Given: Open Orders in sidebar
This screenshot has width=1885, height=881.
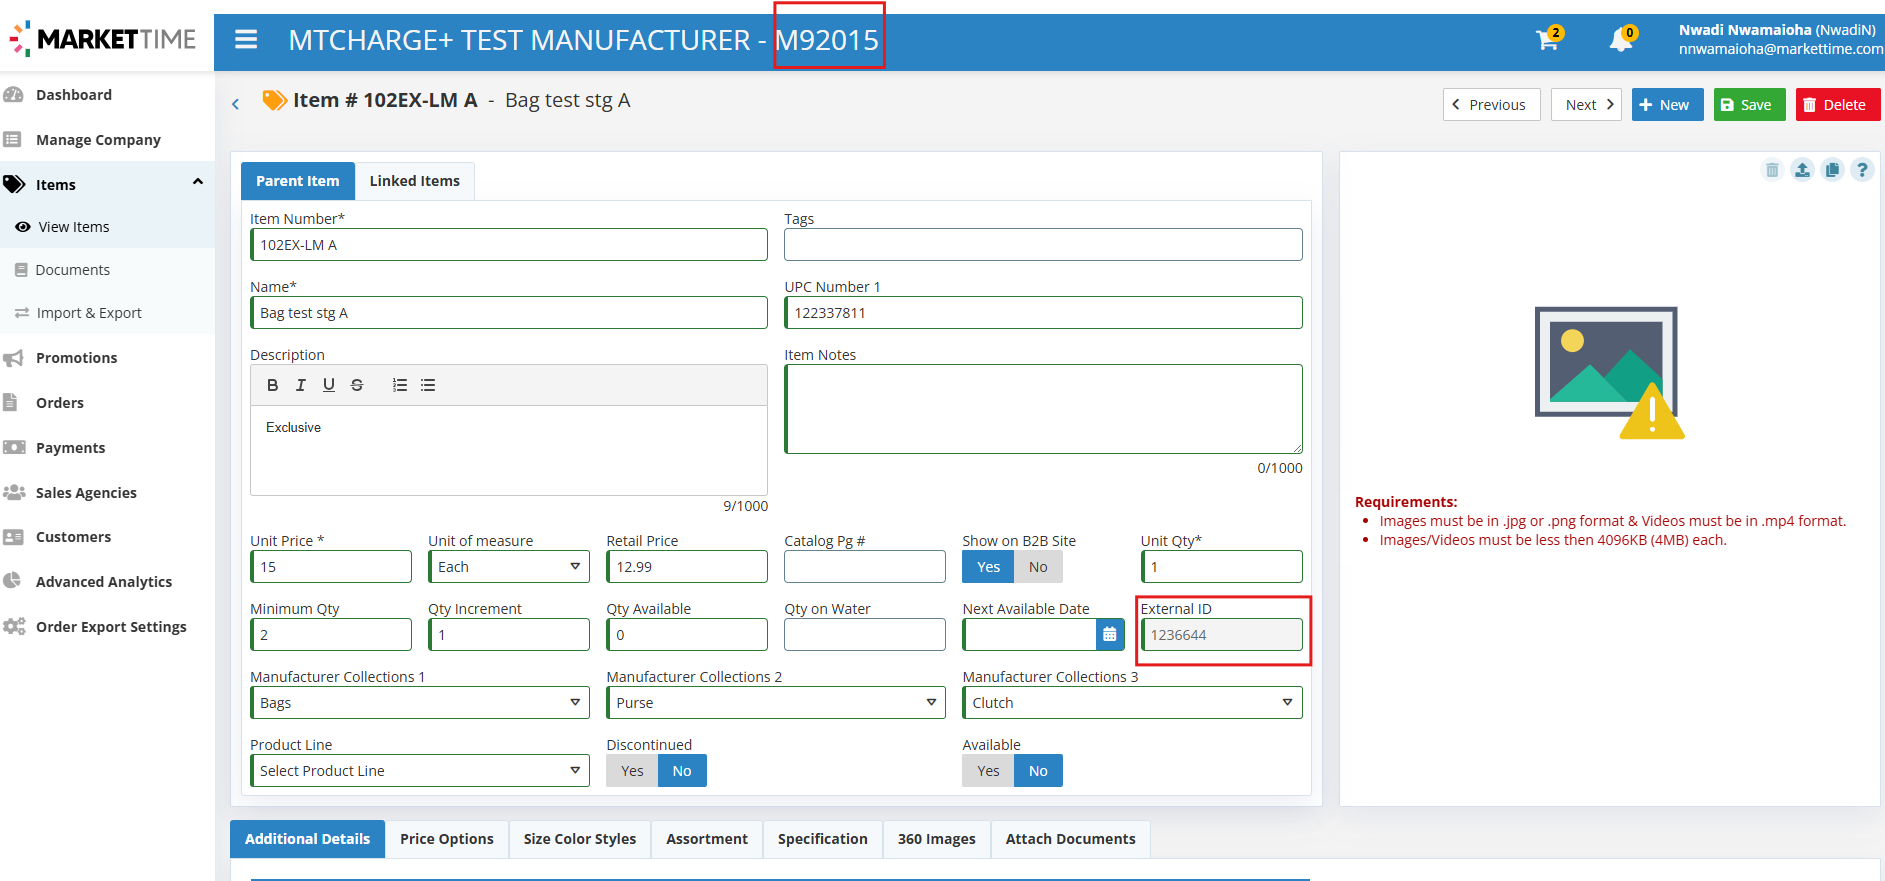Looking at the screenshot, I should coord(60,403).
